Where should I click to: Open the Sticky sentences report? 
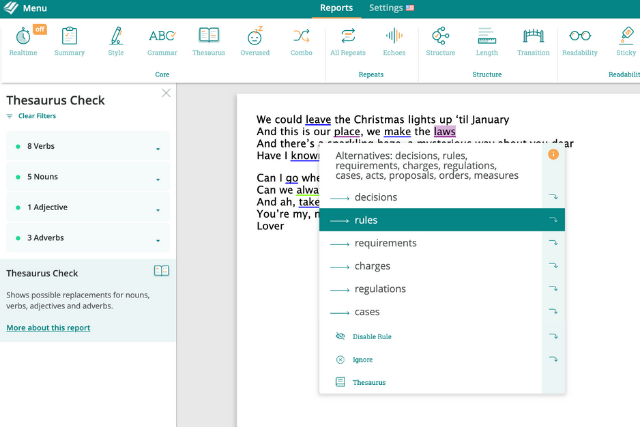click(x=626, y=41)
